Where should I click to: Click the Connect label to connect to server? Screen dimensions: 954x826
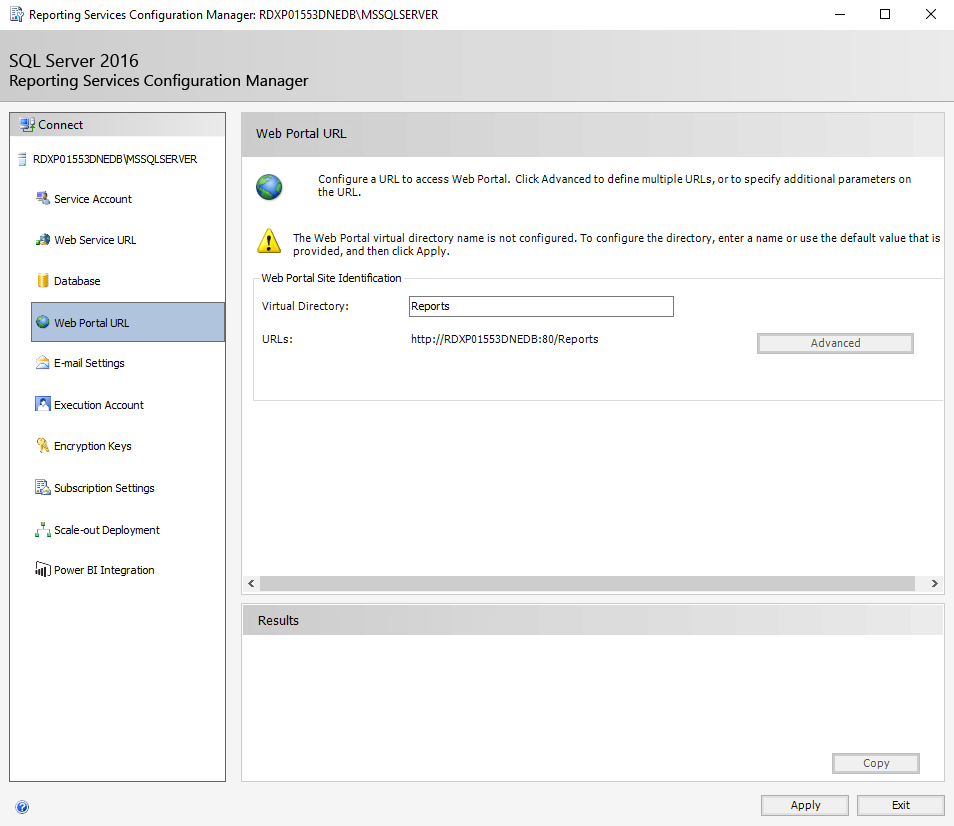(60, 125)
